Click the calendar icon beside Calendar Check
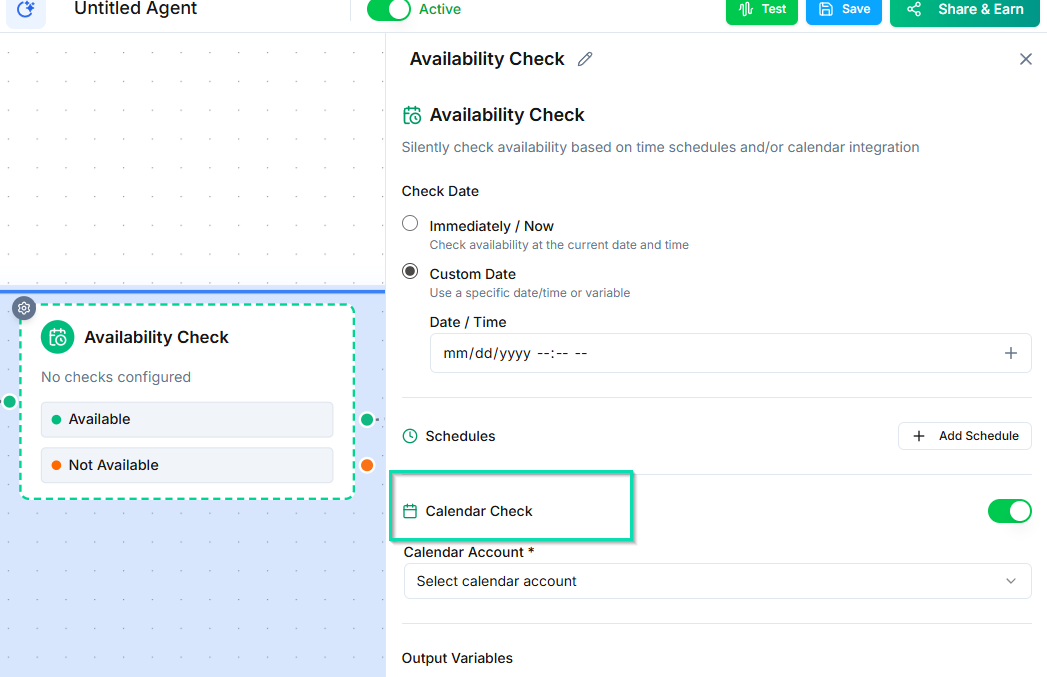The width and height of the screenshot is (1047, 677). point(410,511)
